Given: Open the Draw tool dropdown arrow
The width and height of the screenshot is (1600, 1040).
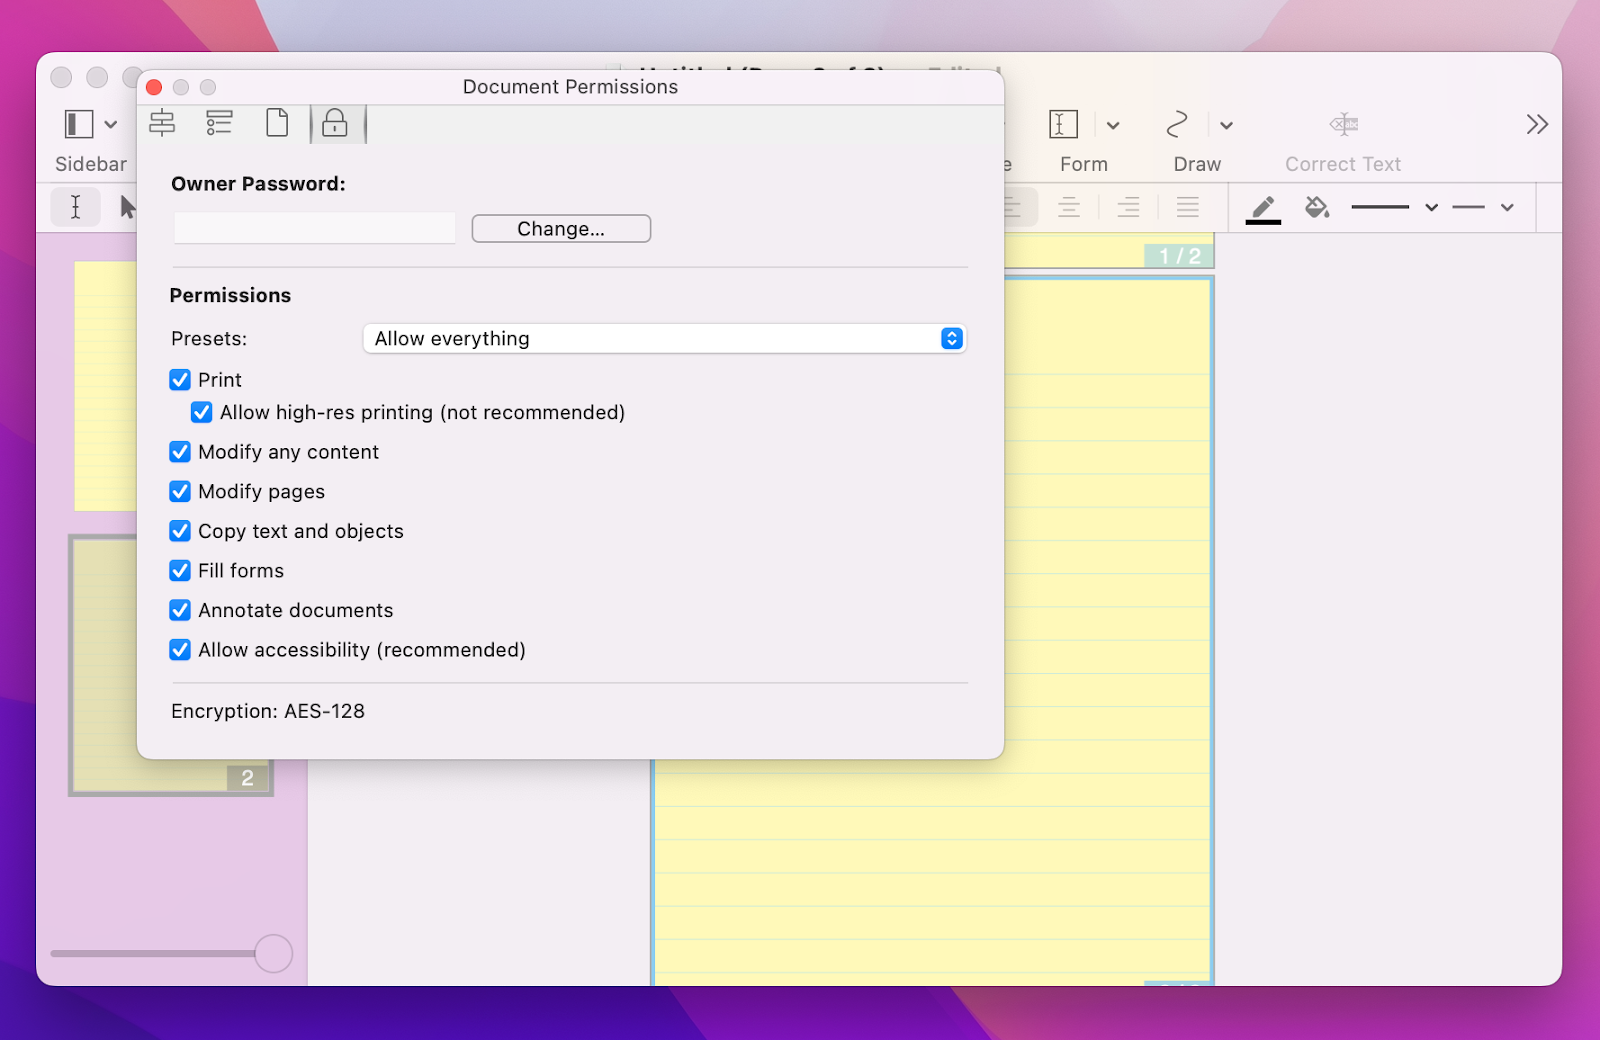Looking at the screenshot, I should (x=1226, y=124).
